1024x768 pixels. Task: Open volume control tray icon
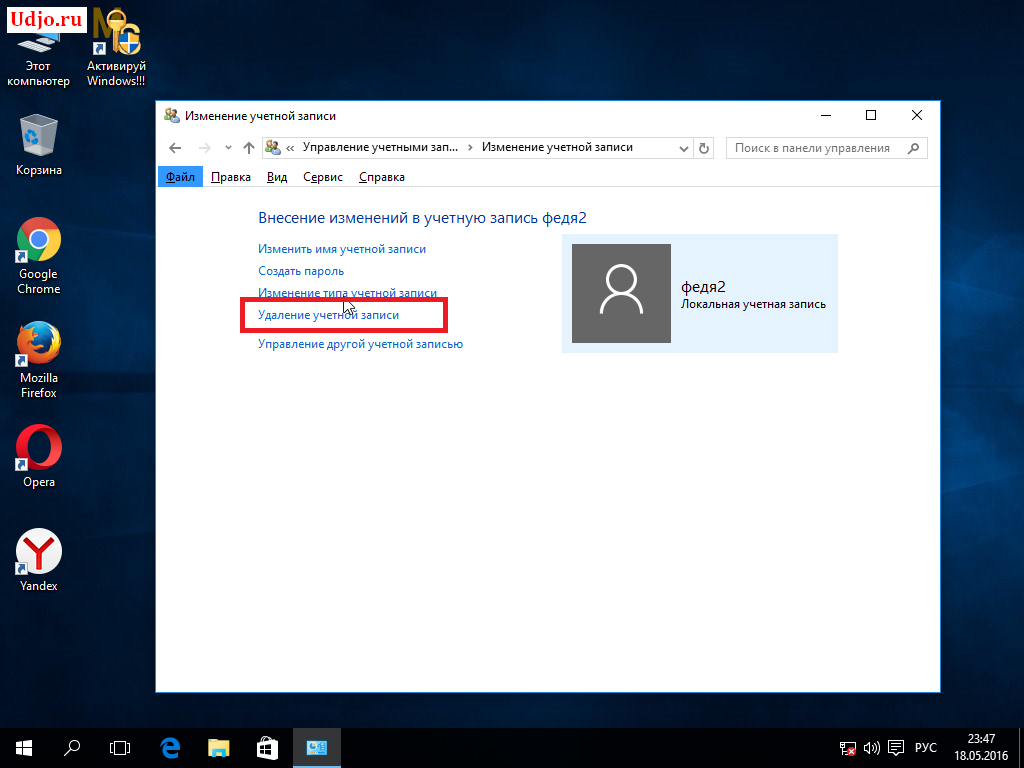coord(872,748)
